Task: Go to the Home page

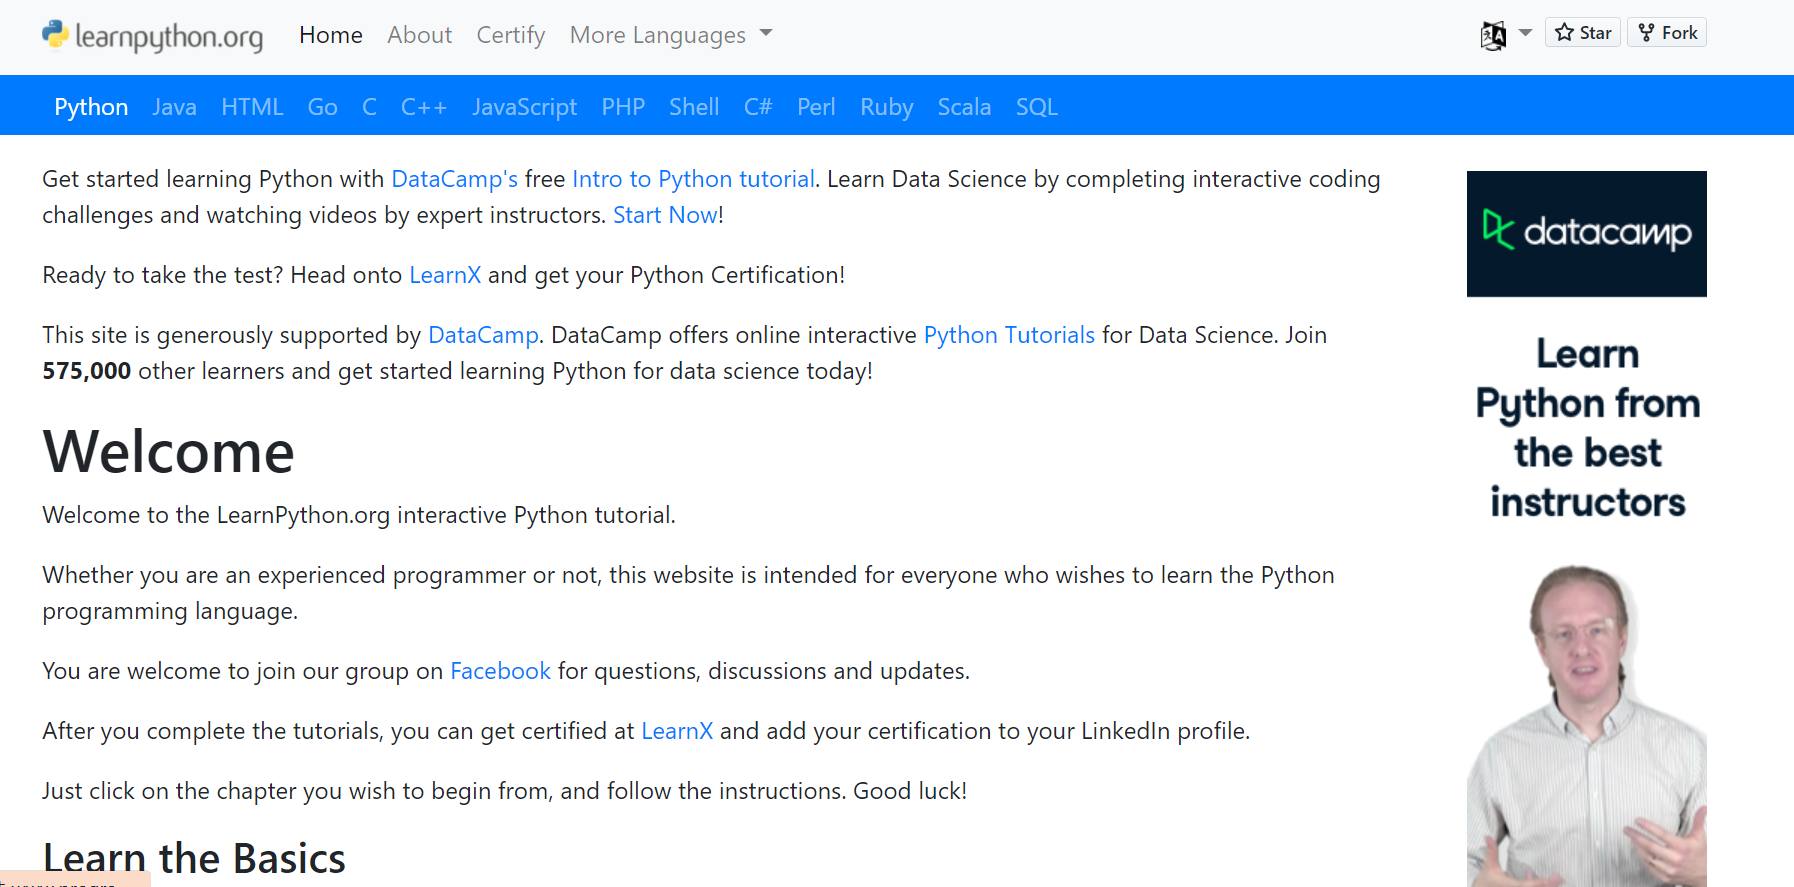Action: click(331, 35)
